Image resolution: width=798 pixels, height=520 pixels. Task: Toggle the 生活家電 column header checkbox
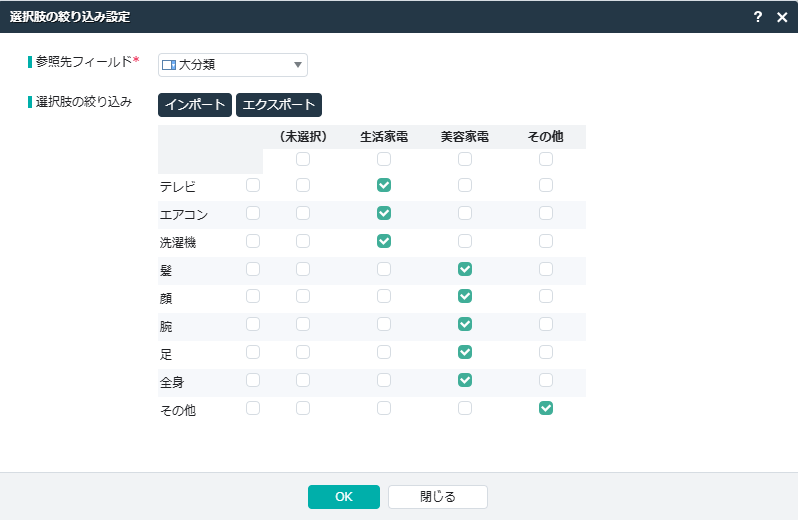point(384,159)
